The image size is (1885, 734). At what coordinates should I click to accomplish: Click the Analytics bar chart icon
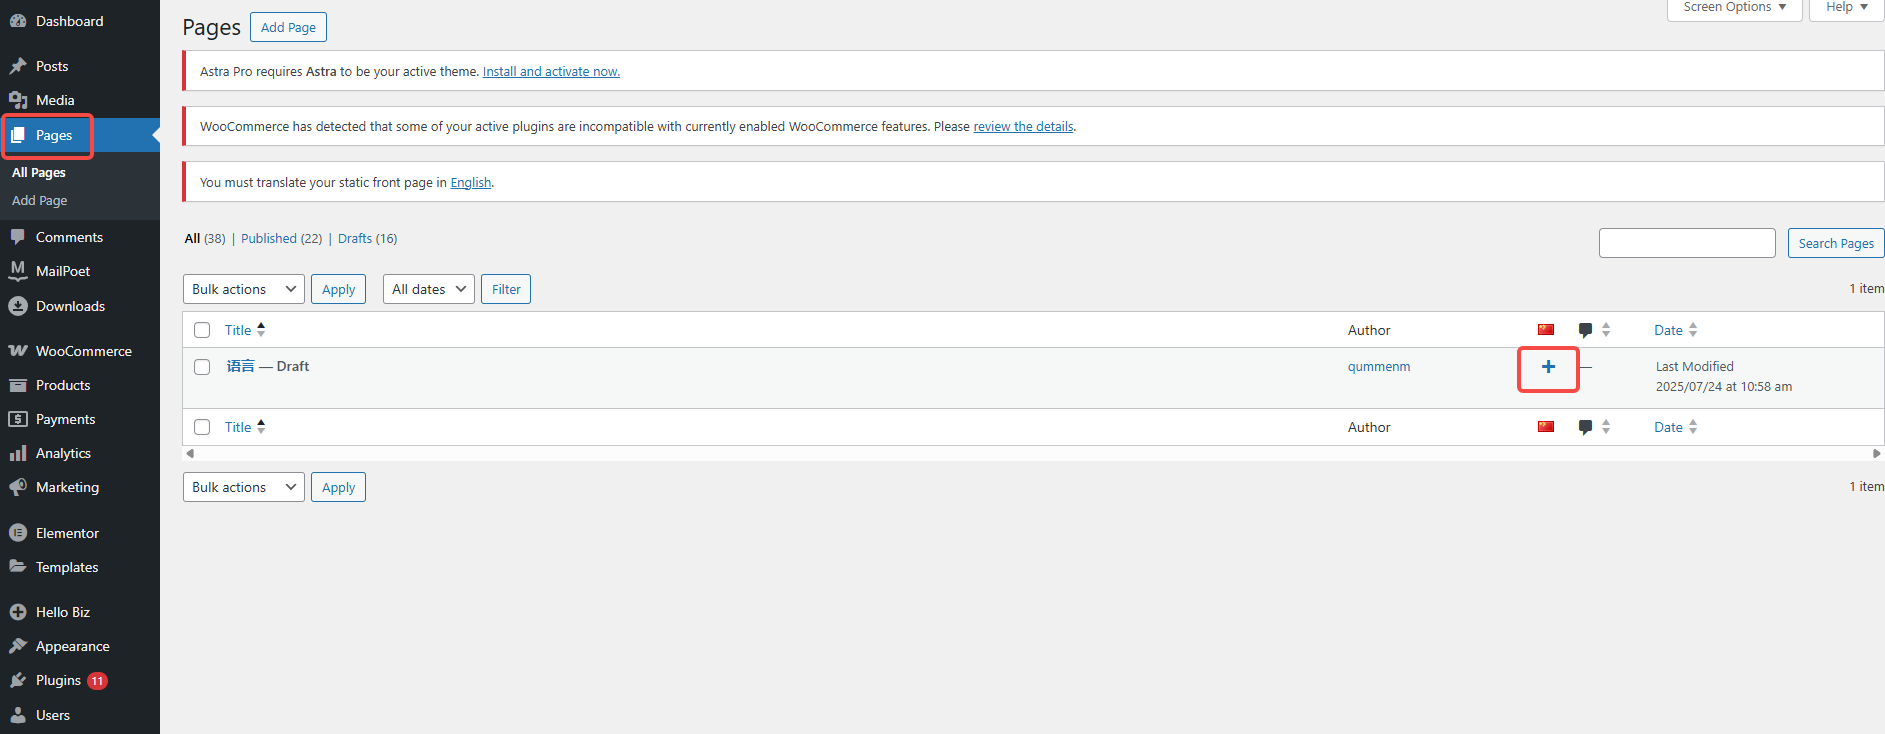[x=18, y=453]
